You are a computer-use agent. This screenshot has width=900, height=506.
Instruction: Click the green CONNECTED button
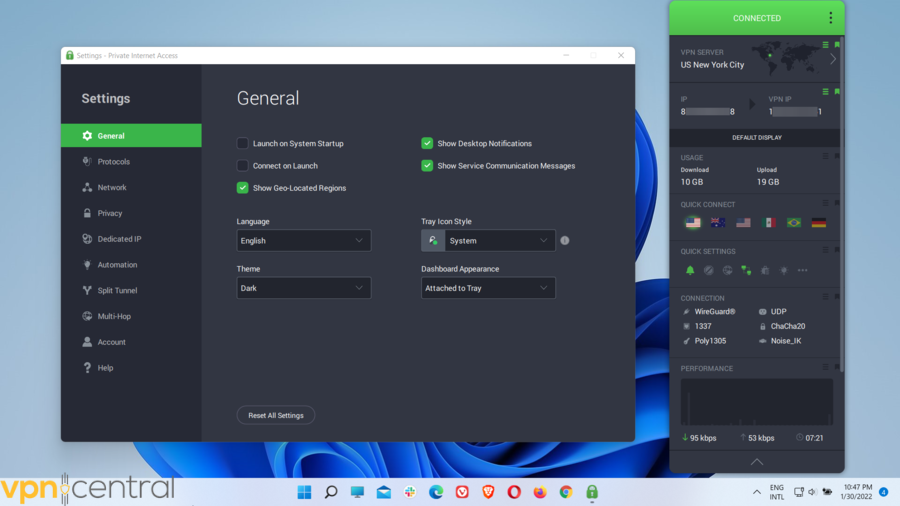pos(756,18)
